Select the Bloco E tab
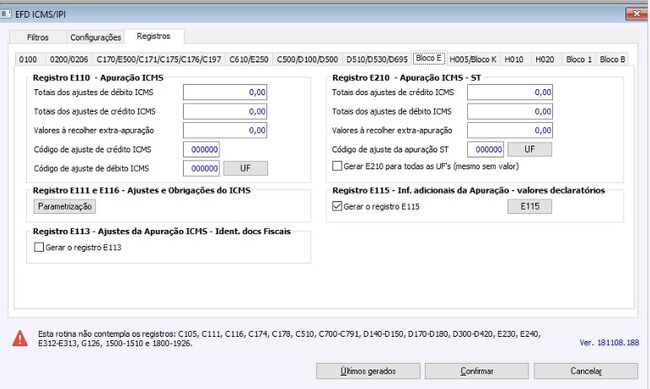Screen dimensions: 650x389 [x=429, y=58]
